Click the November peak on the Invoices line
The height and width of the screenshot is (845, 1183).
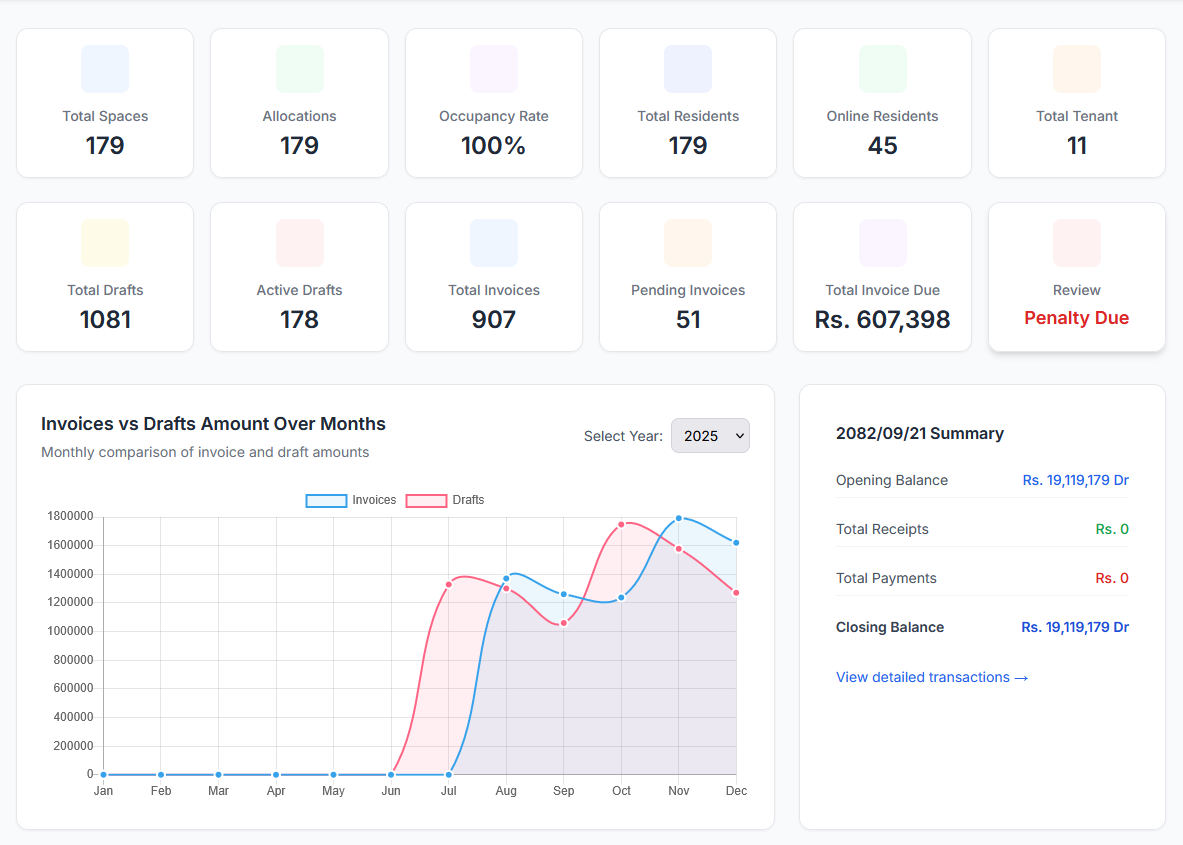[678, 518]
